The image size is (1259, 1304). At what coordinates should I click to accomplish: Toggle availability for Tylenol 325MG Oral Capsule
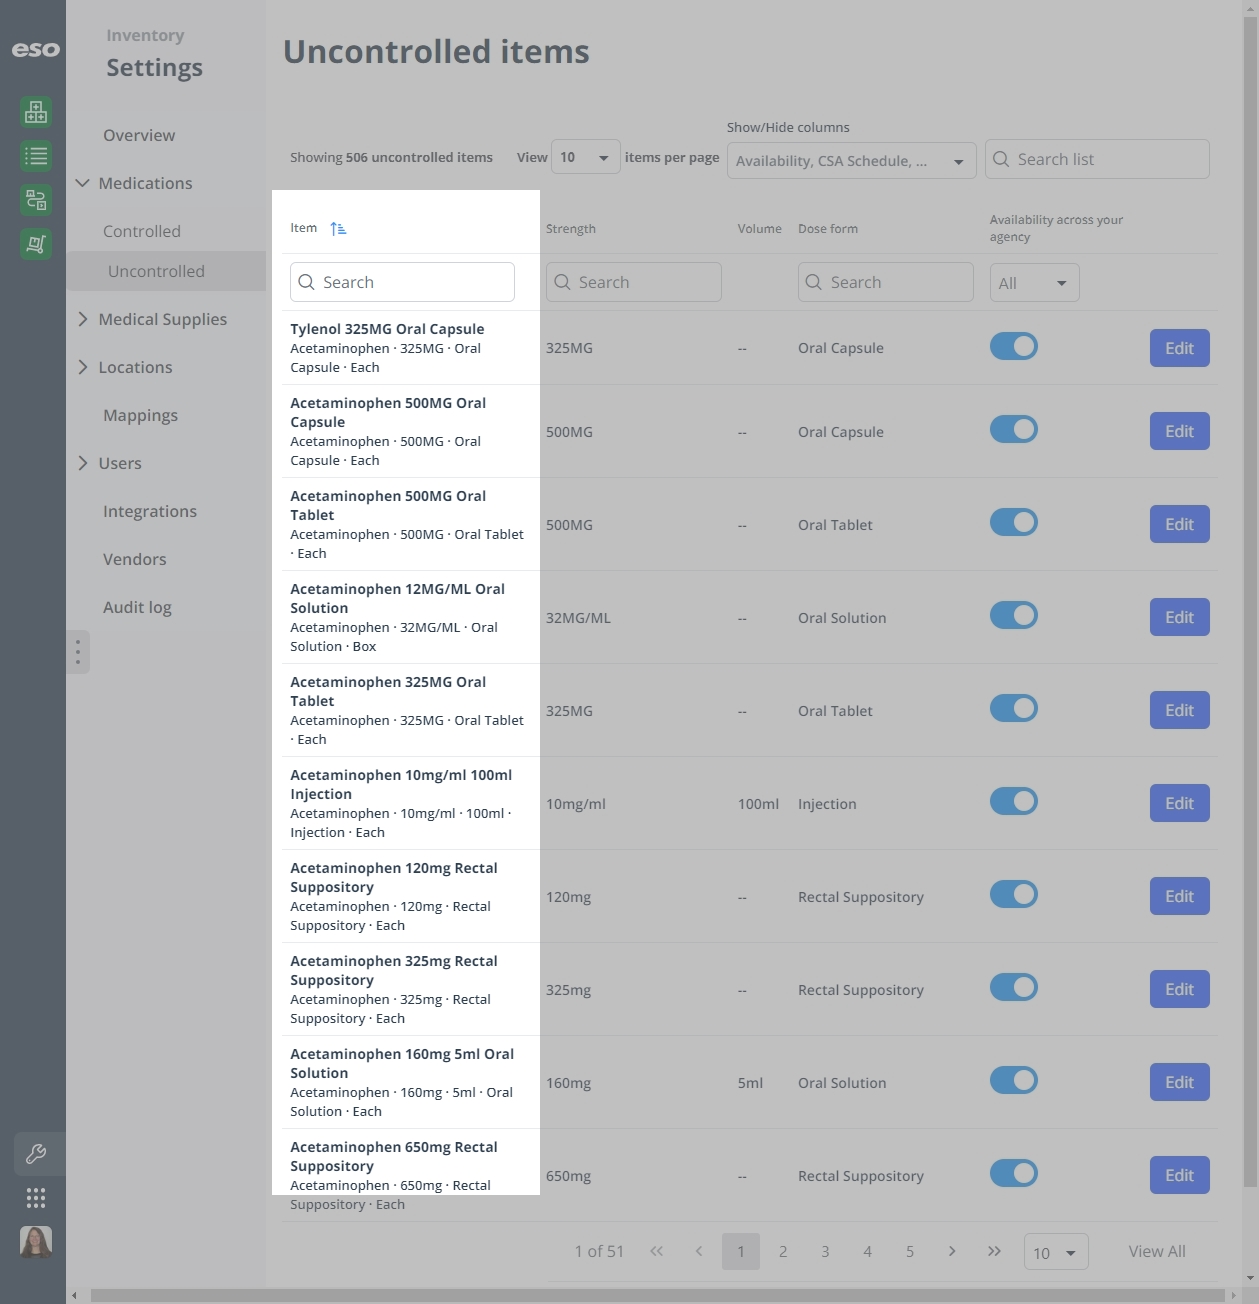1014,346
